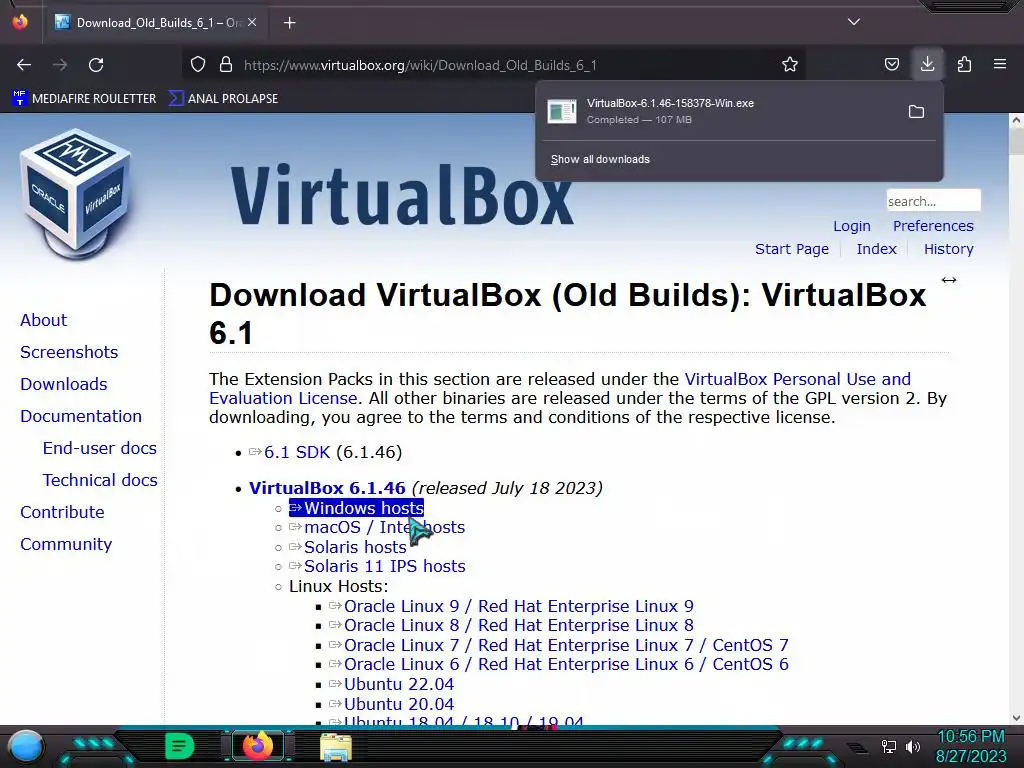
Task: Go to Start Page
Action: pos(792,249)
